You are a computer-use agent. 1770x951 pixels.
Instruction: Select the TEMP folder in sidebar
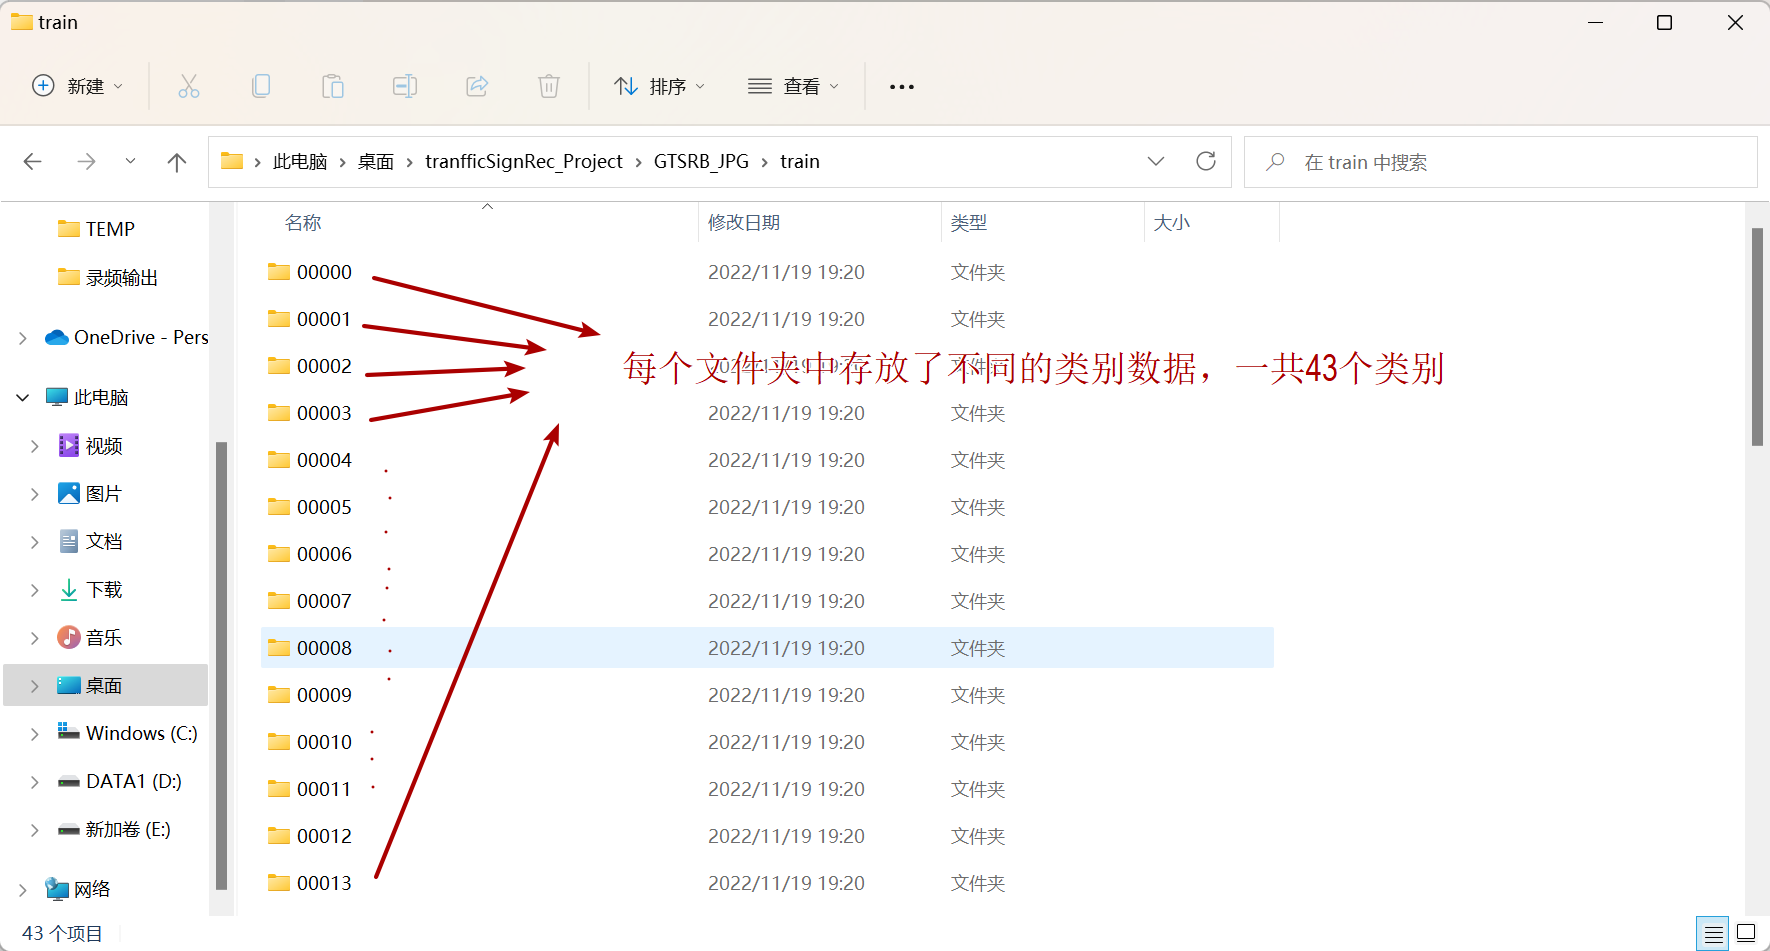click(97, 229)
